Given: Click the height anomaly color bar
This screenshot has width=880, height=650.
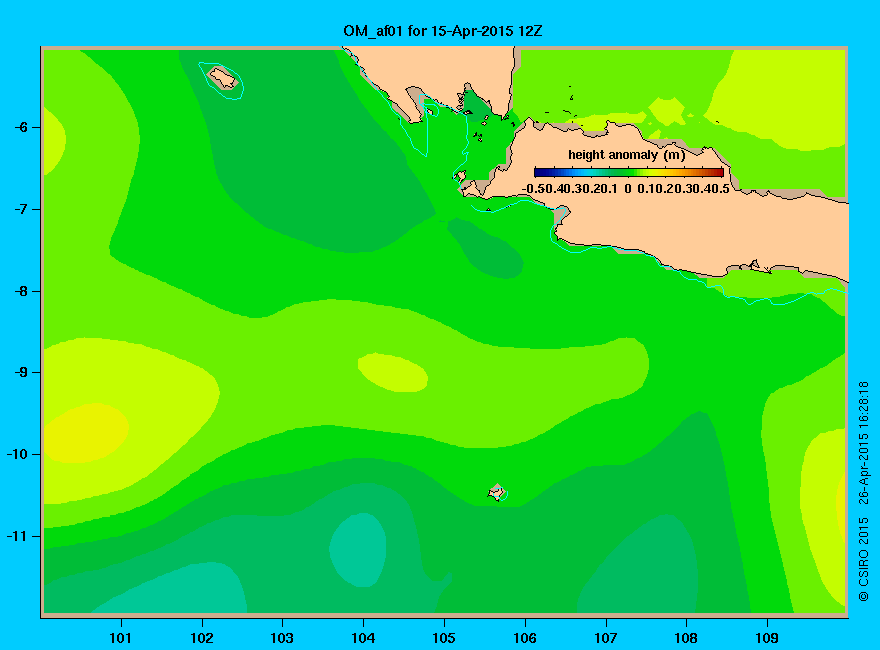Looking at the screenshot, I should pos(629,172).
